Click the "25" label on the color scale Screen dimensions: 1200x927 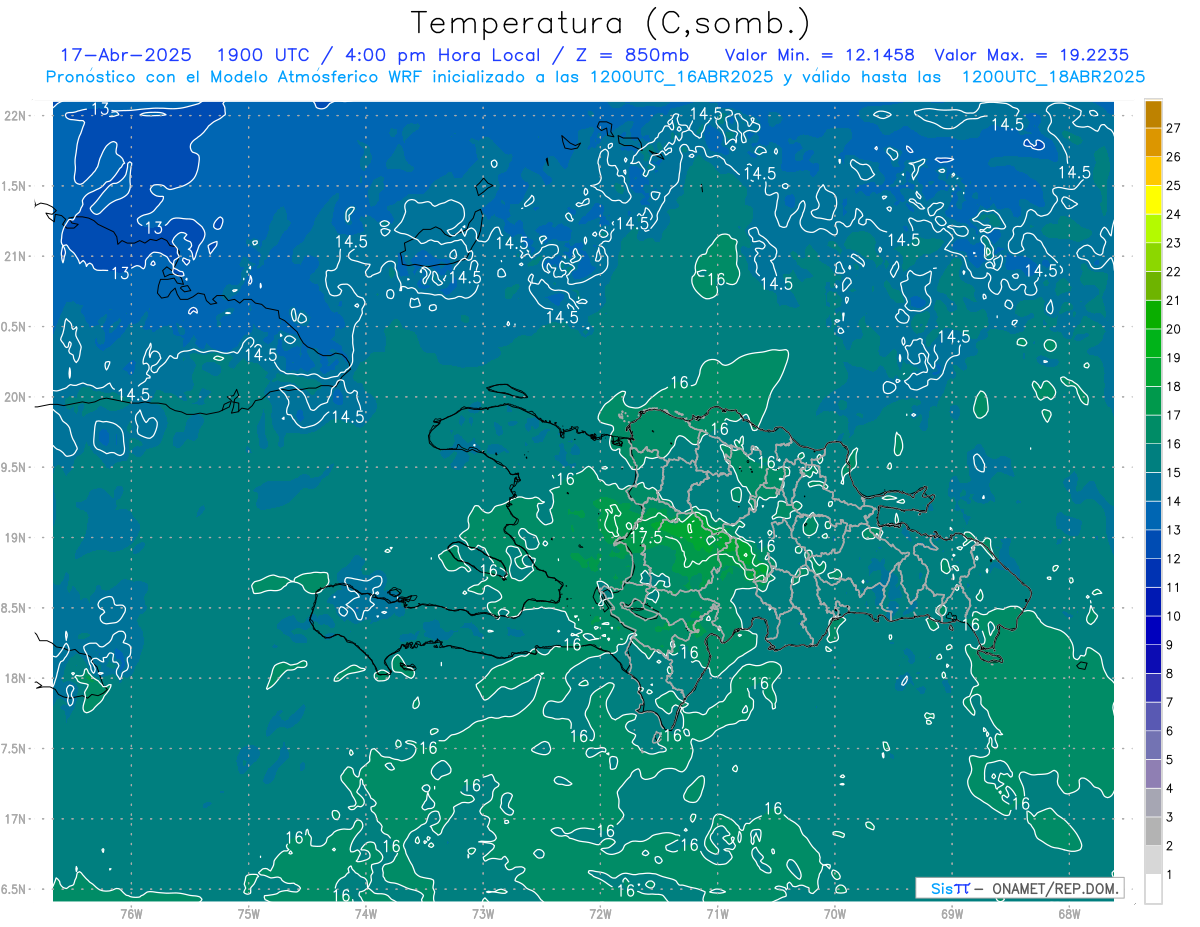[1174, 185]
